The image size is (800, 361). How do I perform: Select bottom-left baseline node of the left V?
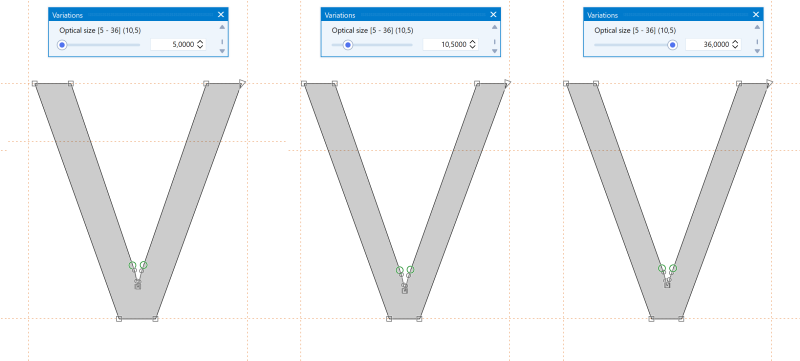(x=119, y=319)
